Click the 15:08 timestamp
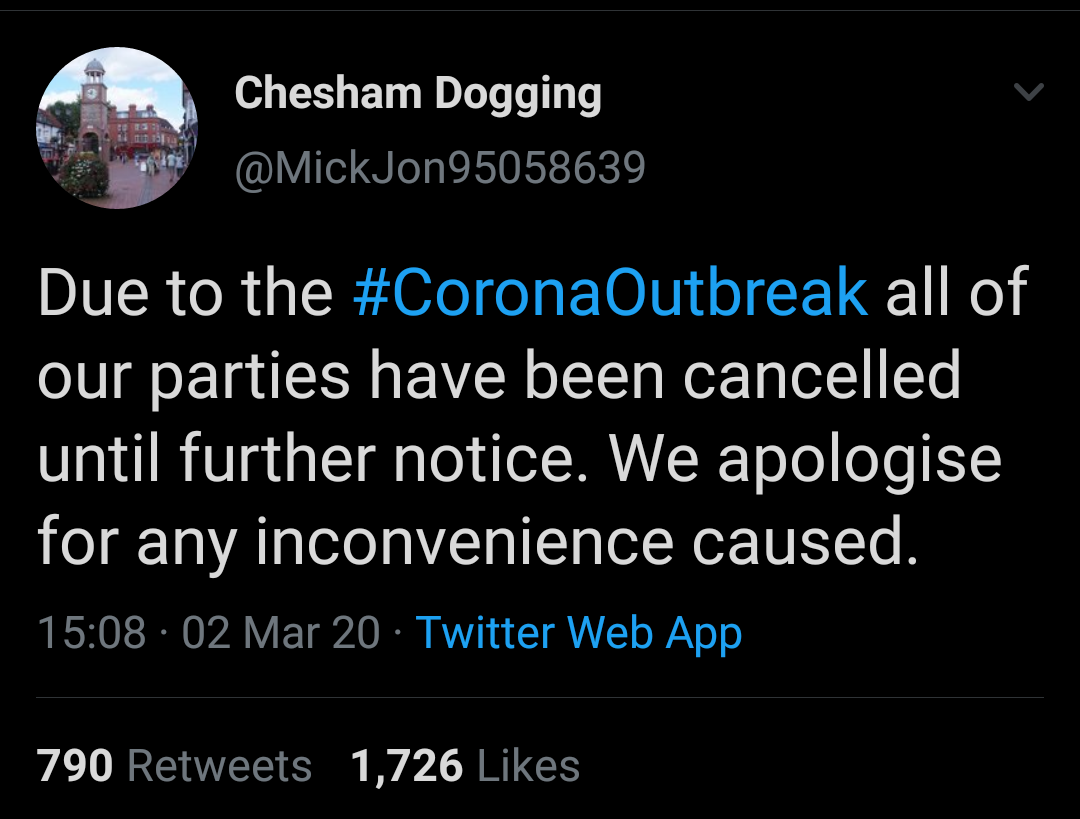 click(91, 633)
